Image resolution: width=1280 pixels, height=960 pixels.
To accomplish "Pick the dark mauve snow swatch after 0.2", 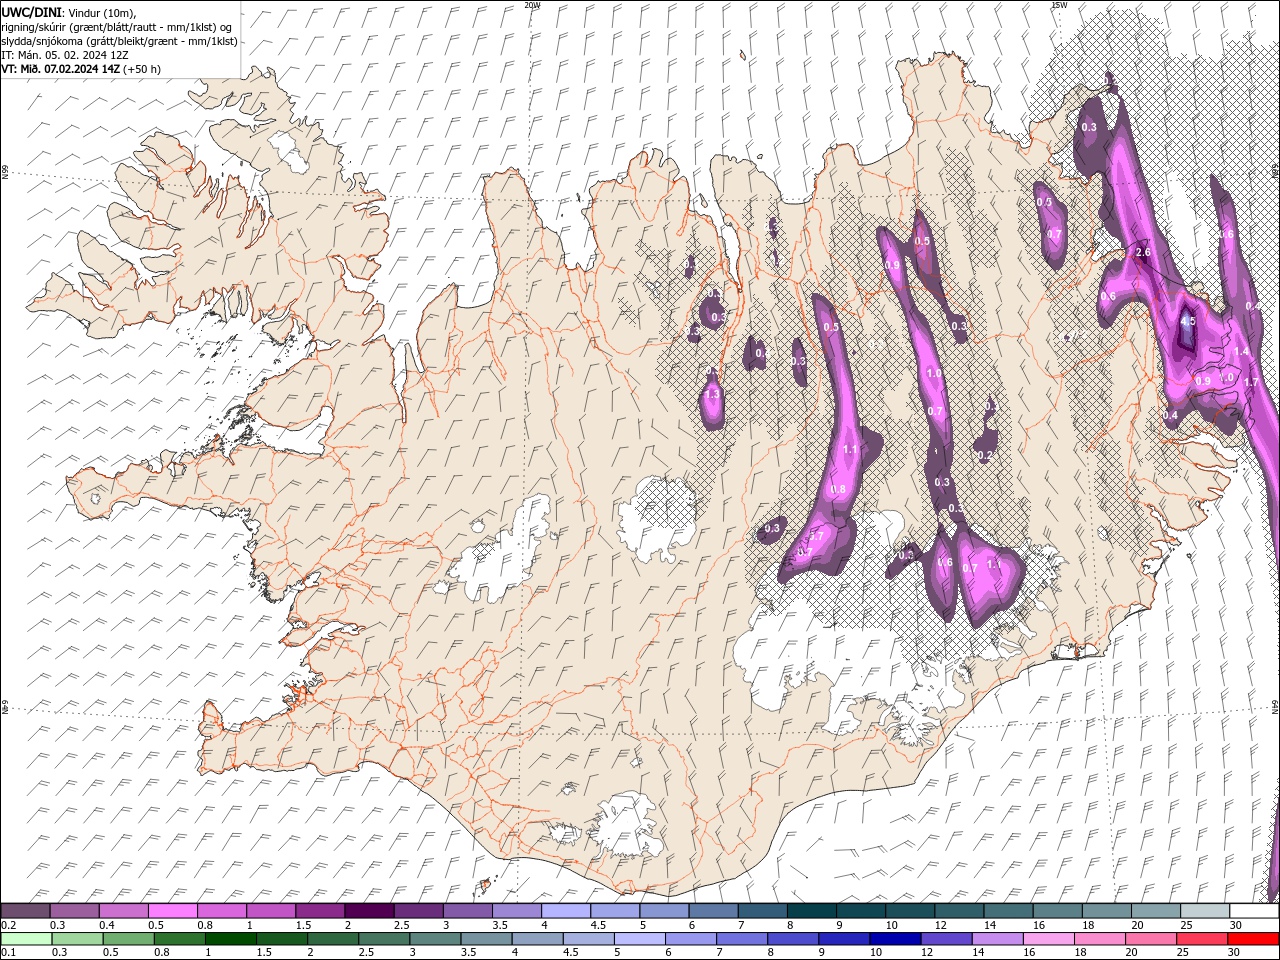I will click(x=25, y=911).
